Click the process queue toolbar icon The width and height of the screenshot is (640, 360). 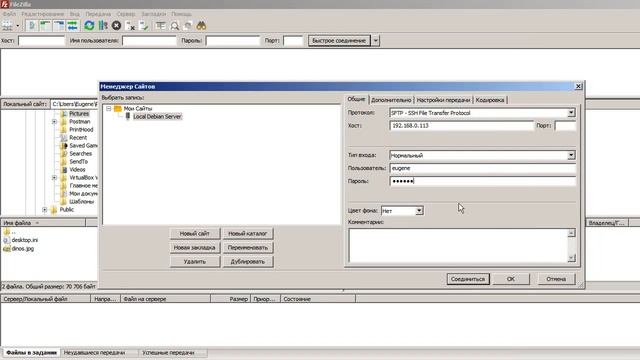[103, 26]
